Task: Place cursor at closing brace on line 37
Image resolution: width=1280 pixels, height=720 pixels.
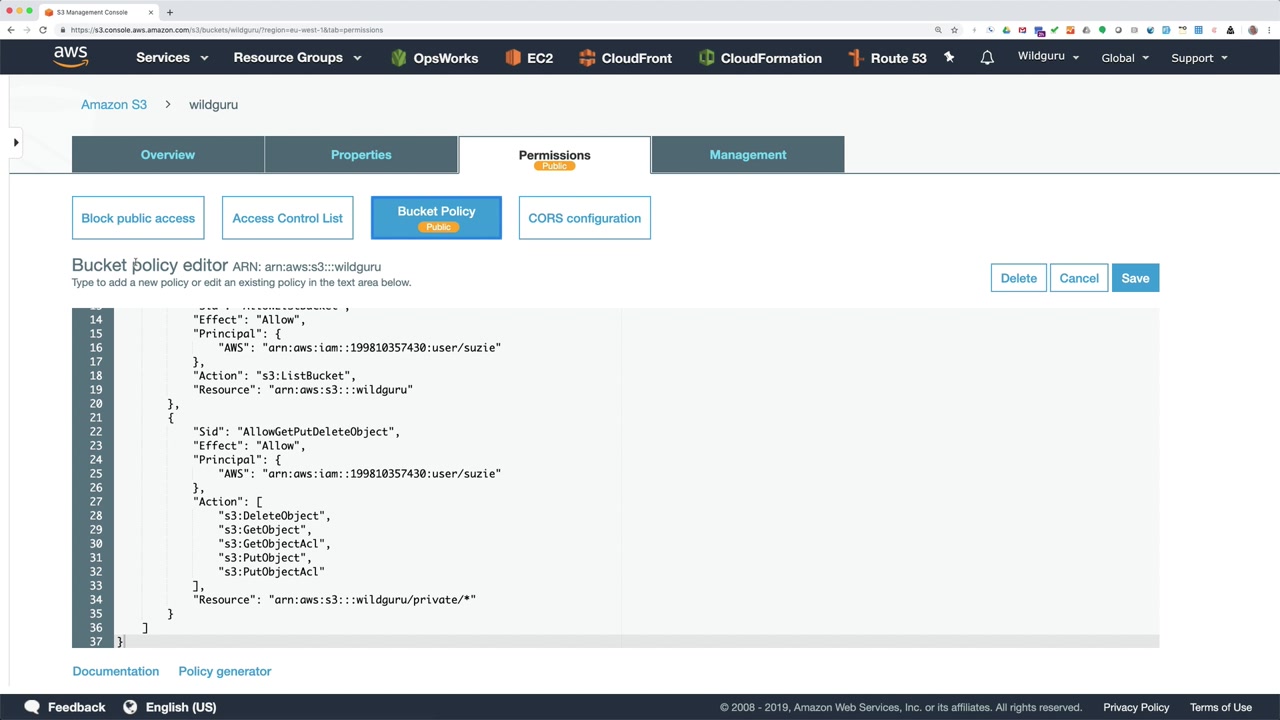Action: (x=120, y=642)
